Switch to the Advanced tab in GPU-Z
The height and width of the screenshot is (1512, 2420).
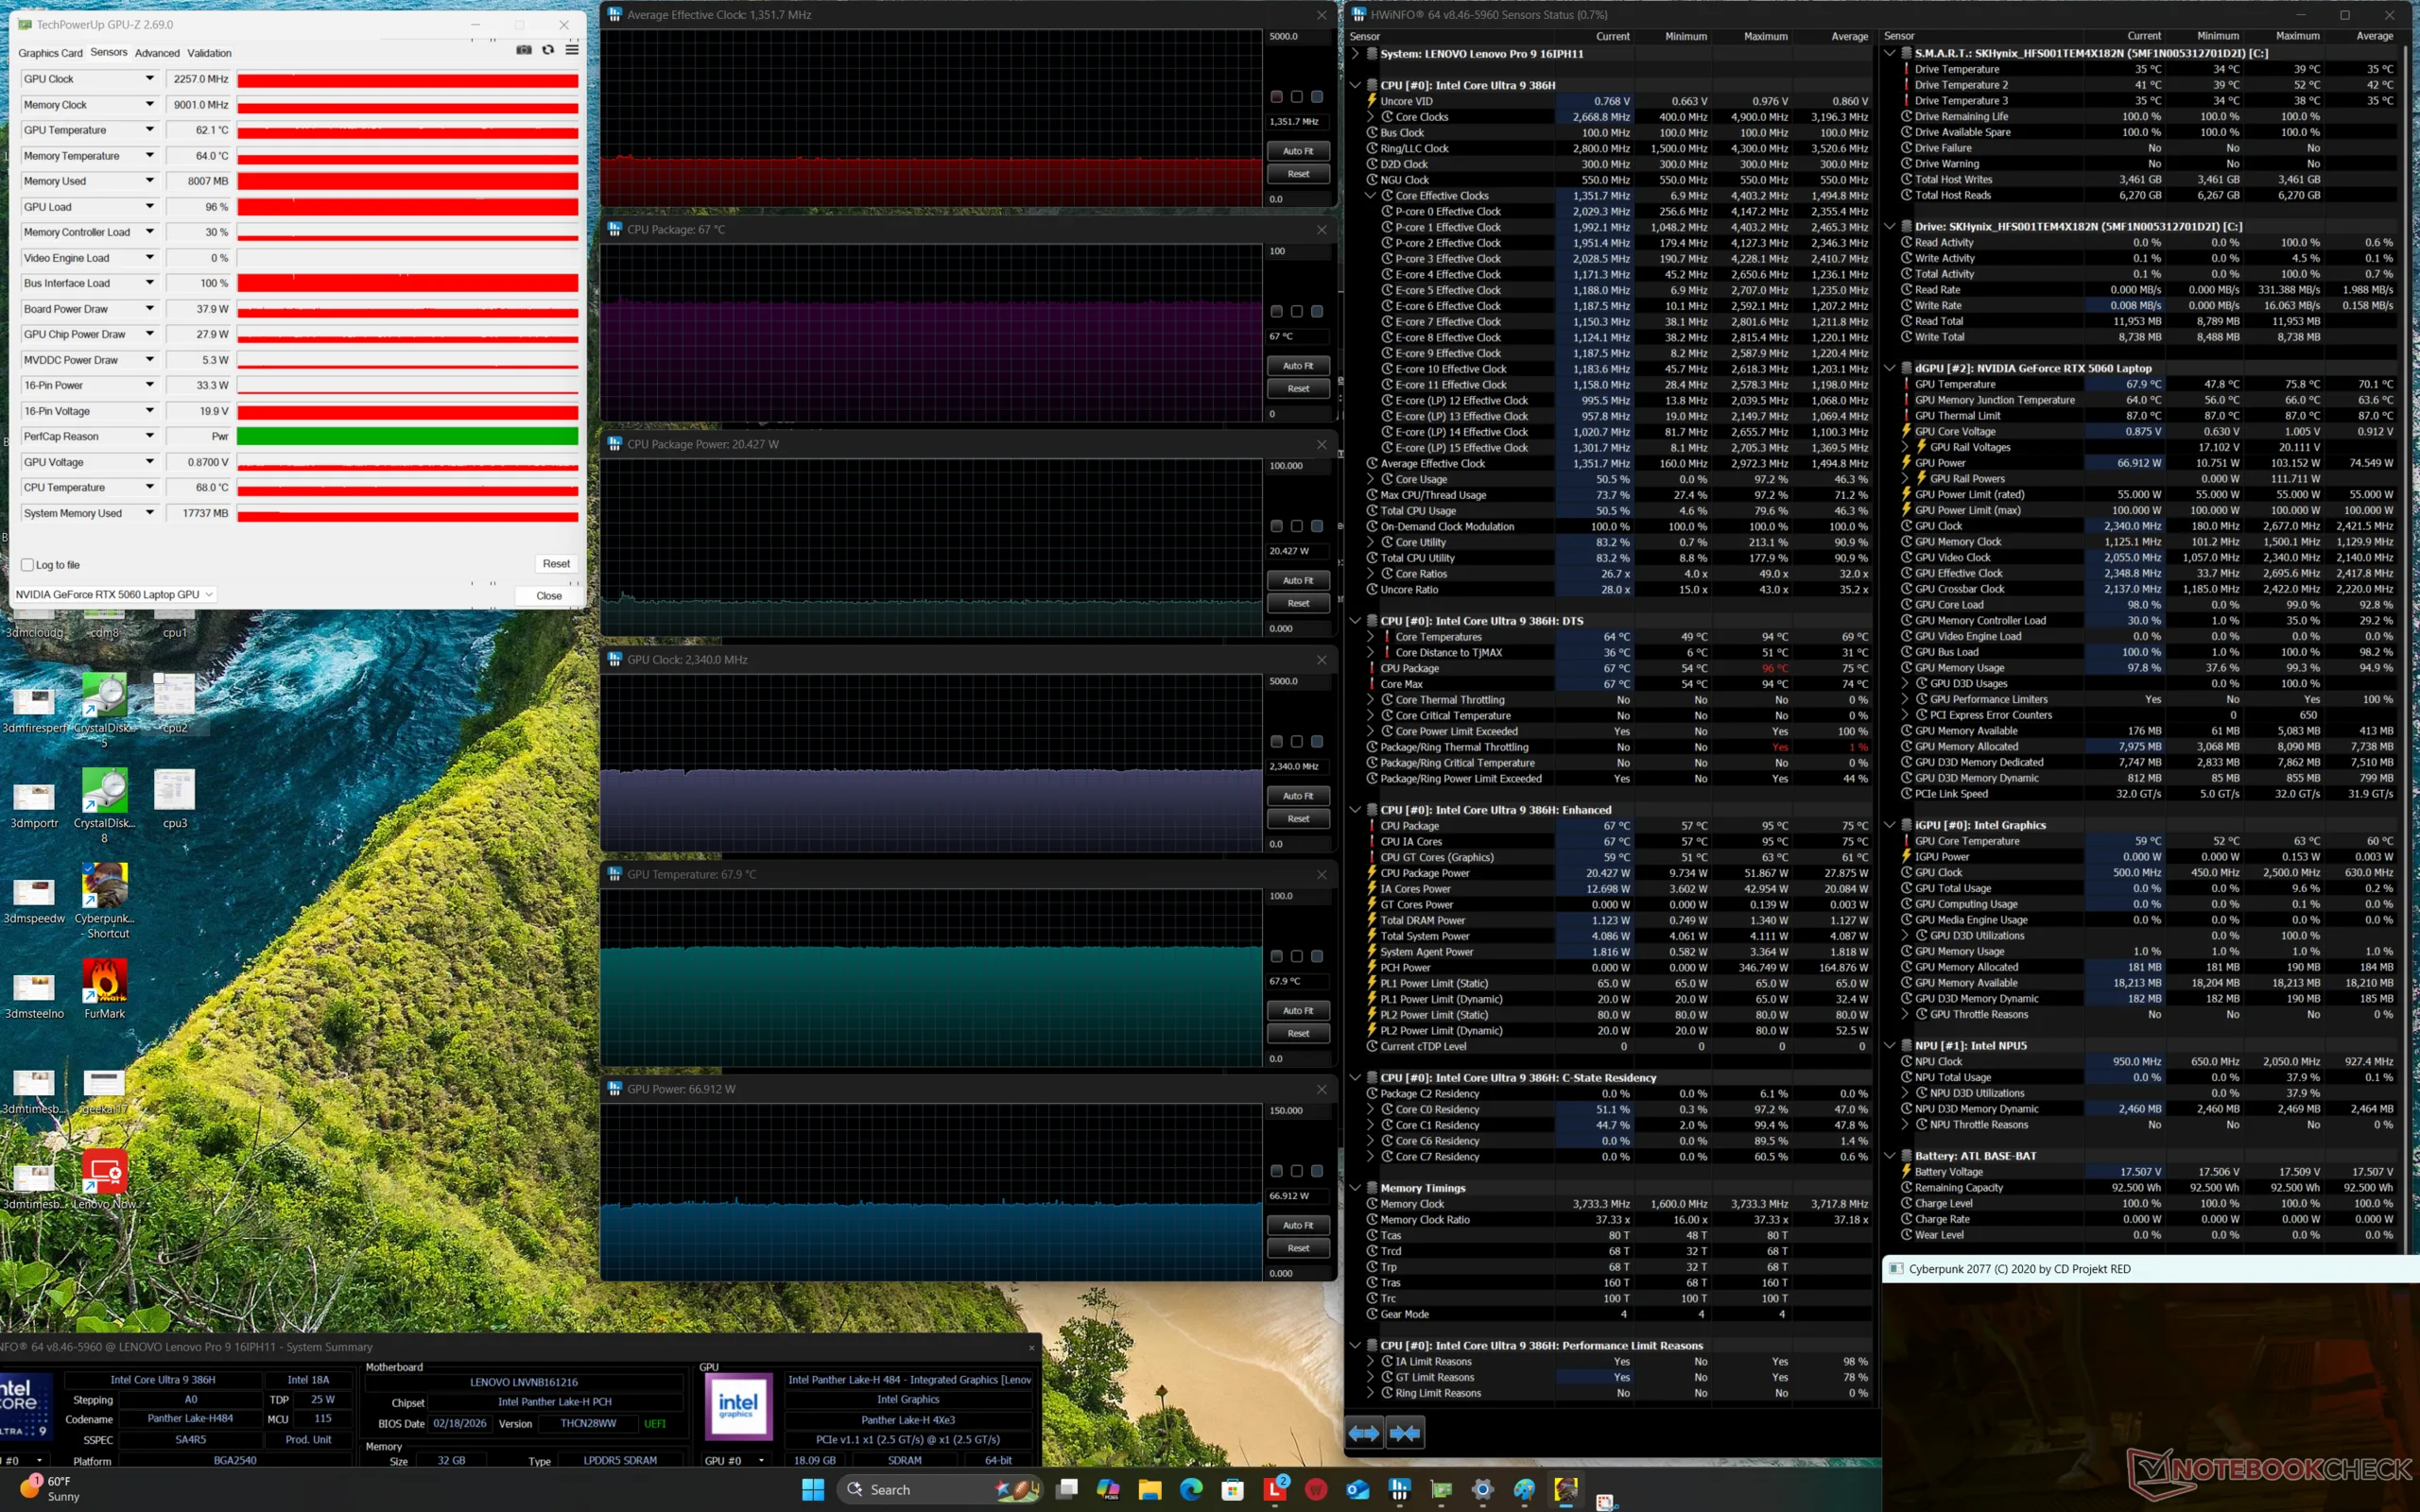coord(157,53)
